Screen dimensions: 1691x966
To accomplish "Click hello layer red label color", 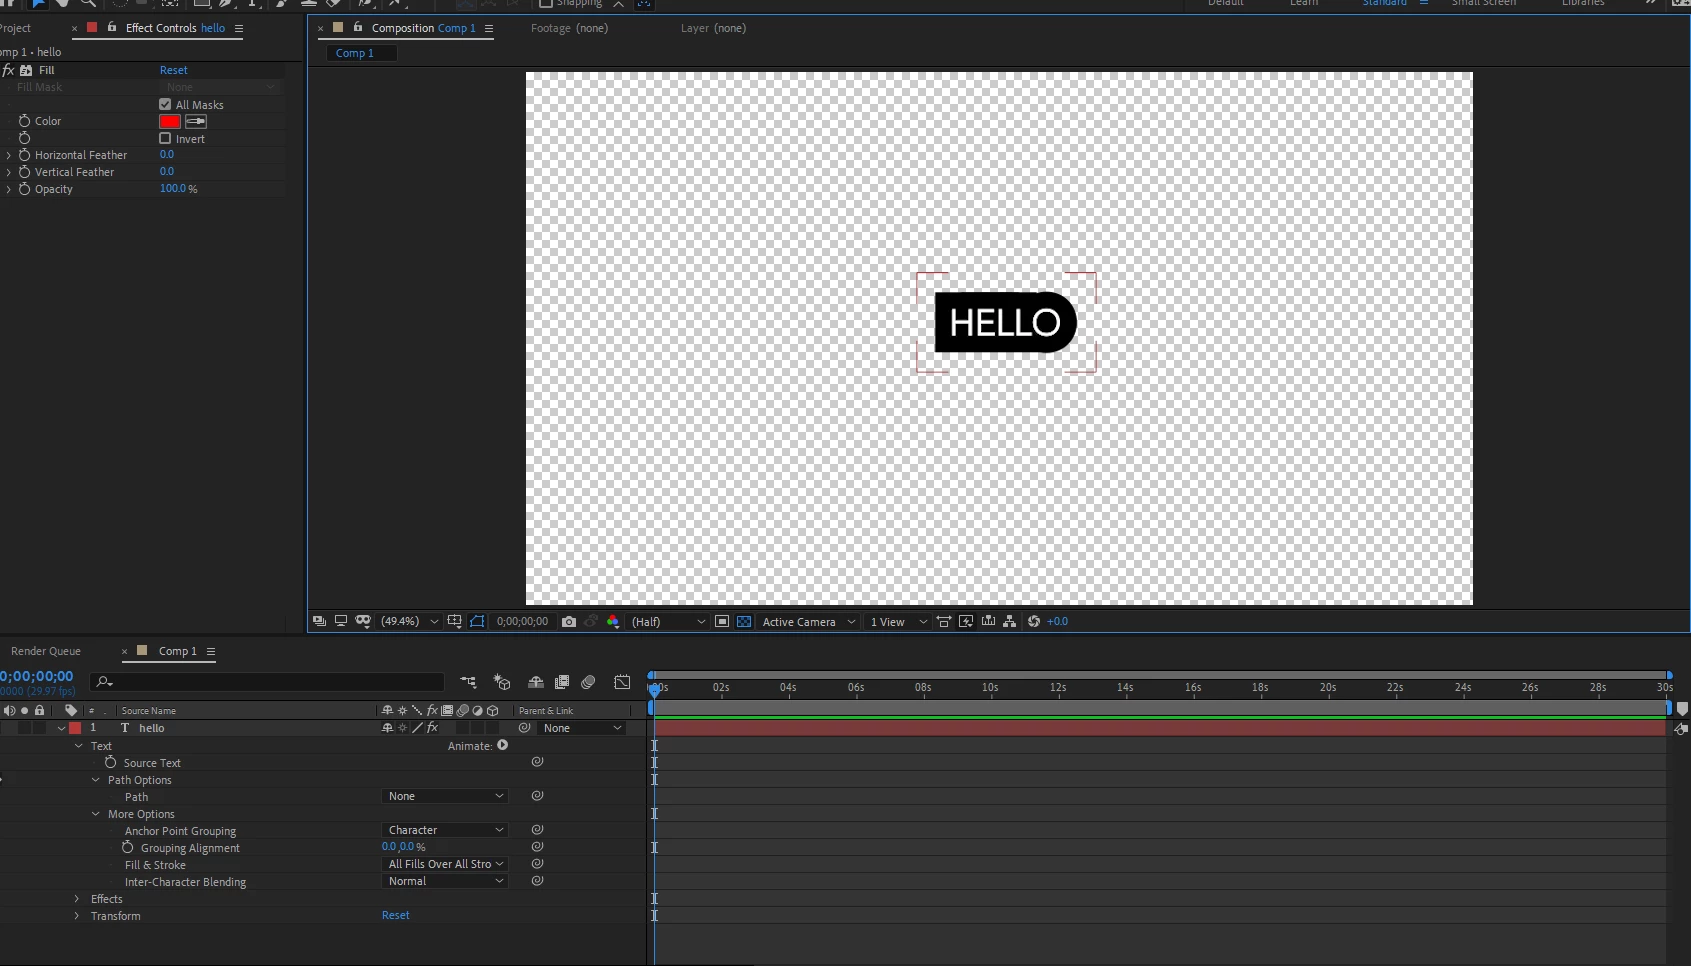I will (75, 728).
